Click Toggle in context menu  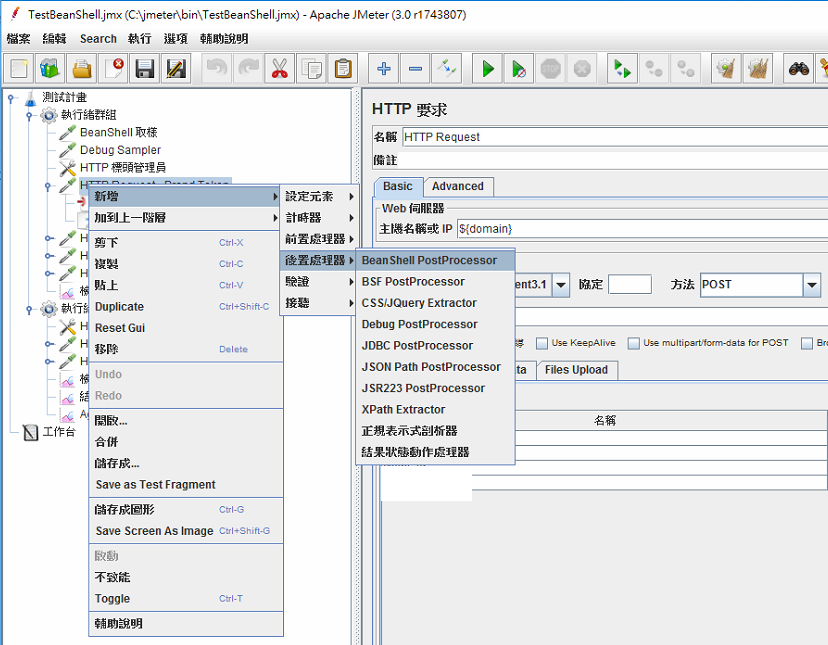pos(185,599)
